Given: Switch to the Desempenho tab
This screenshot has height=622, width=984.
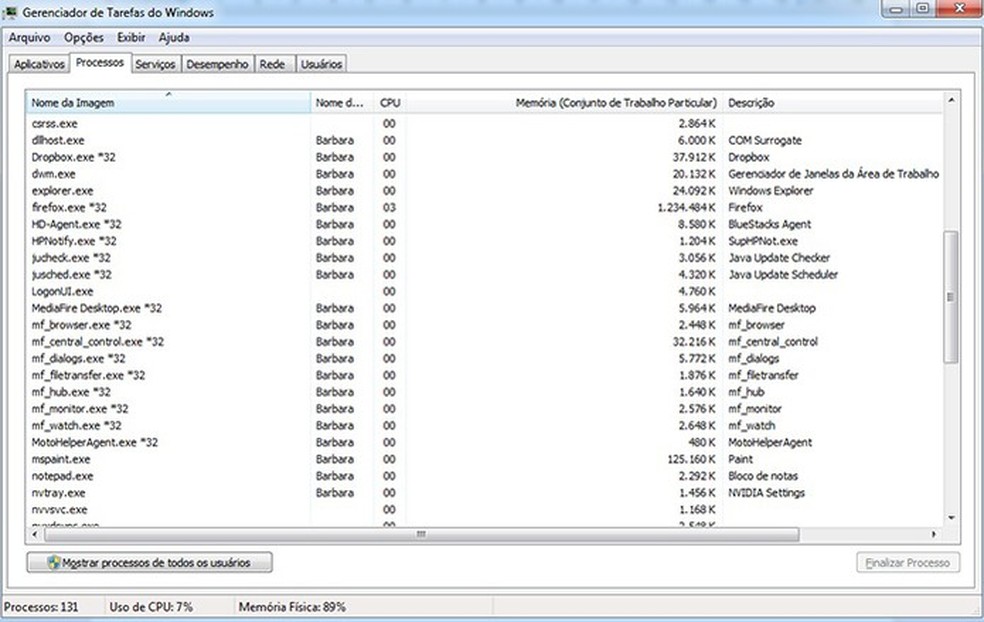Looking at the screenshot, I should 217,64.
